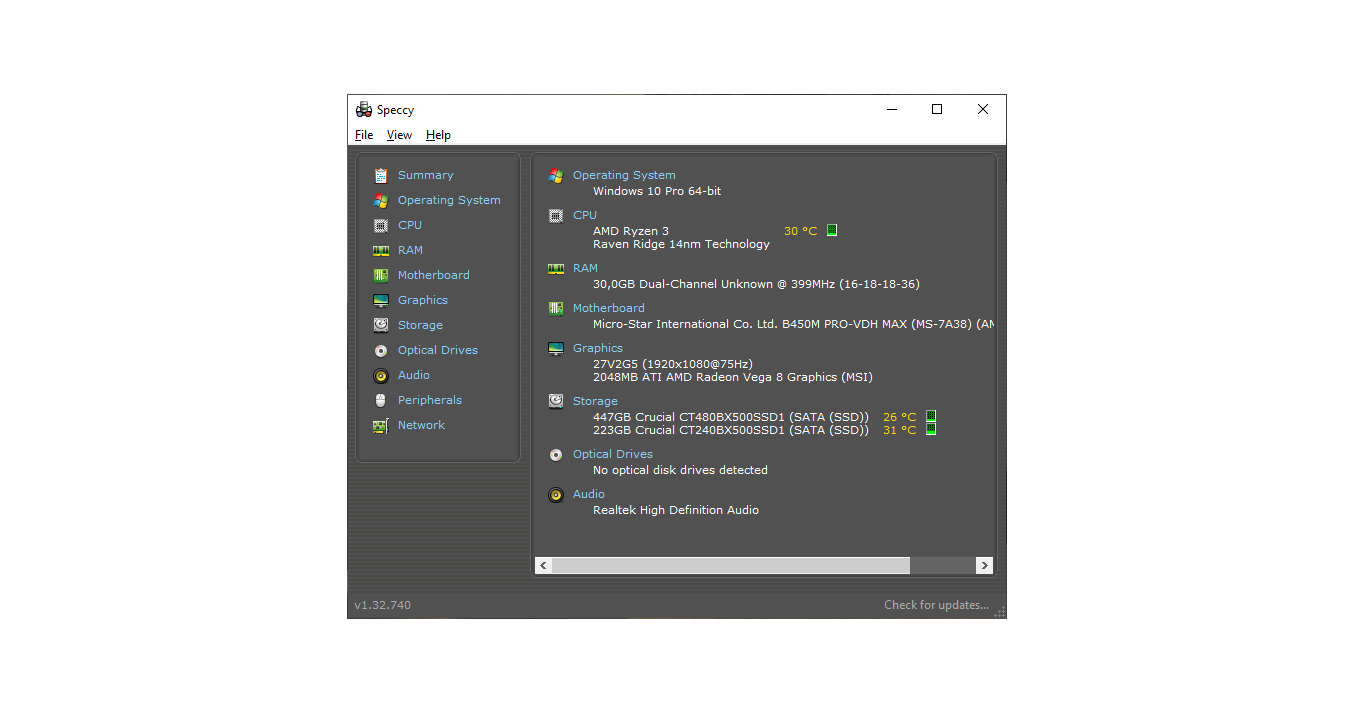Click the Audio heading link in summary
Viewport: 1354px width, 712px height.
point(589,494)
